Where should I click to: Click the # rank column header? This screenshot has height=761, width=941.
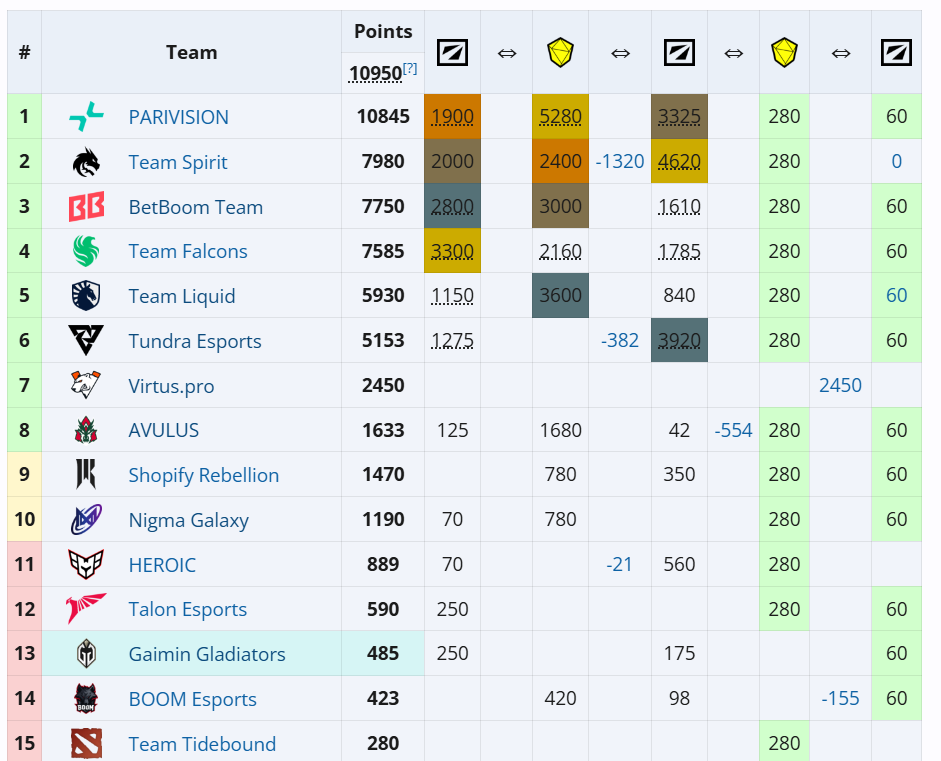click(x=24, y=52)
